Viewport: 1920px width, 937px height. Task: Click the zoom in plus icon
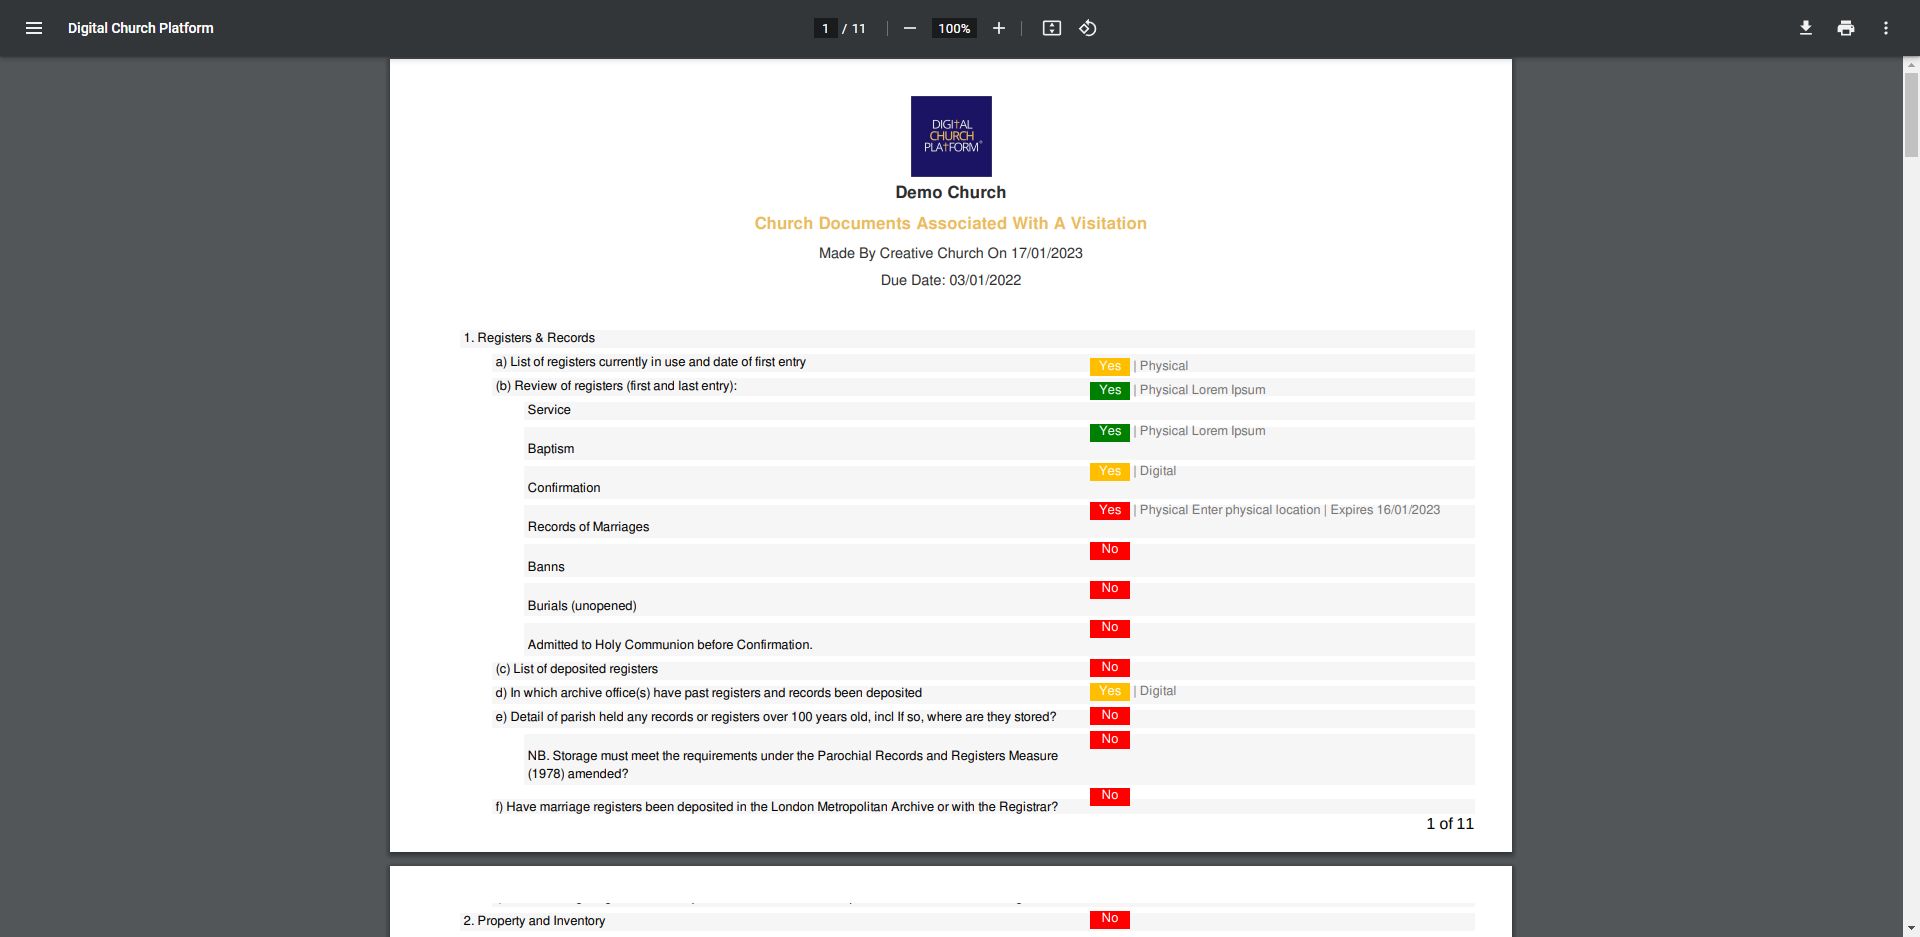tap(998, 28)
